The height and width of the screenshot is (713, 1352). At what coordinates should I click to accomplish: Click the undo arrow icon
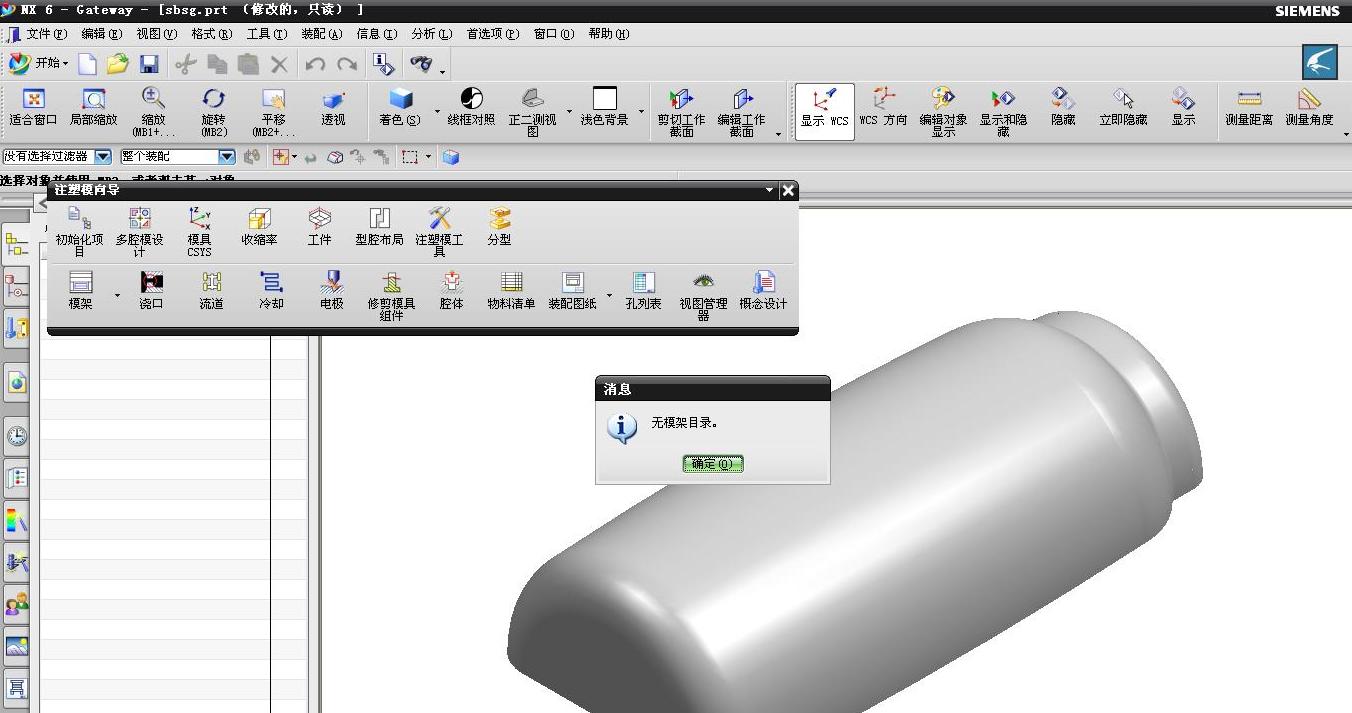315,64
